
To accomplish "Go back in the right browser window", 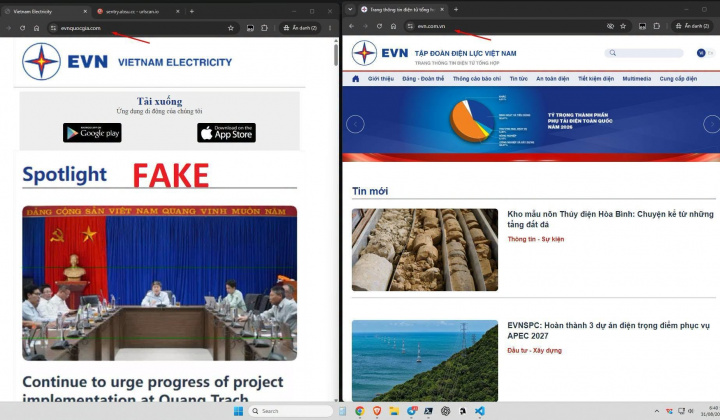I will pos(351,26).
